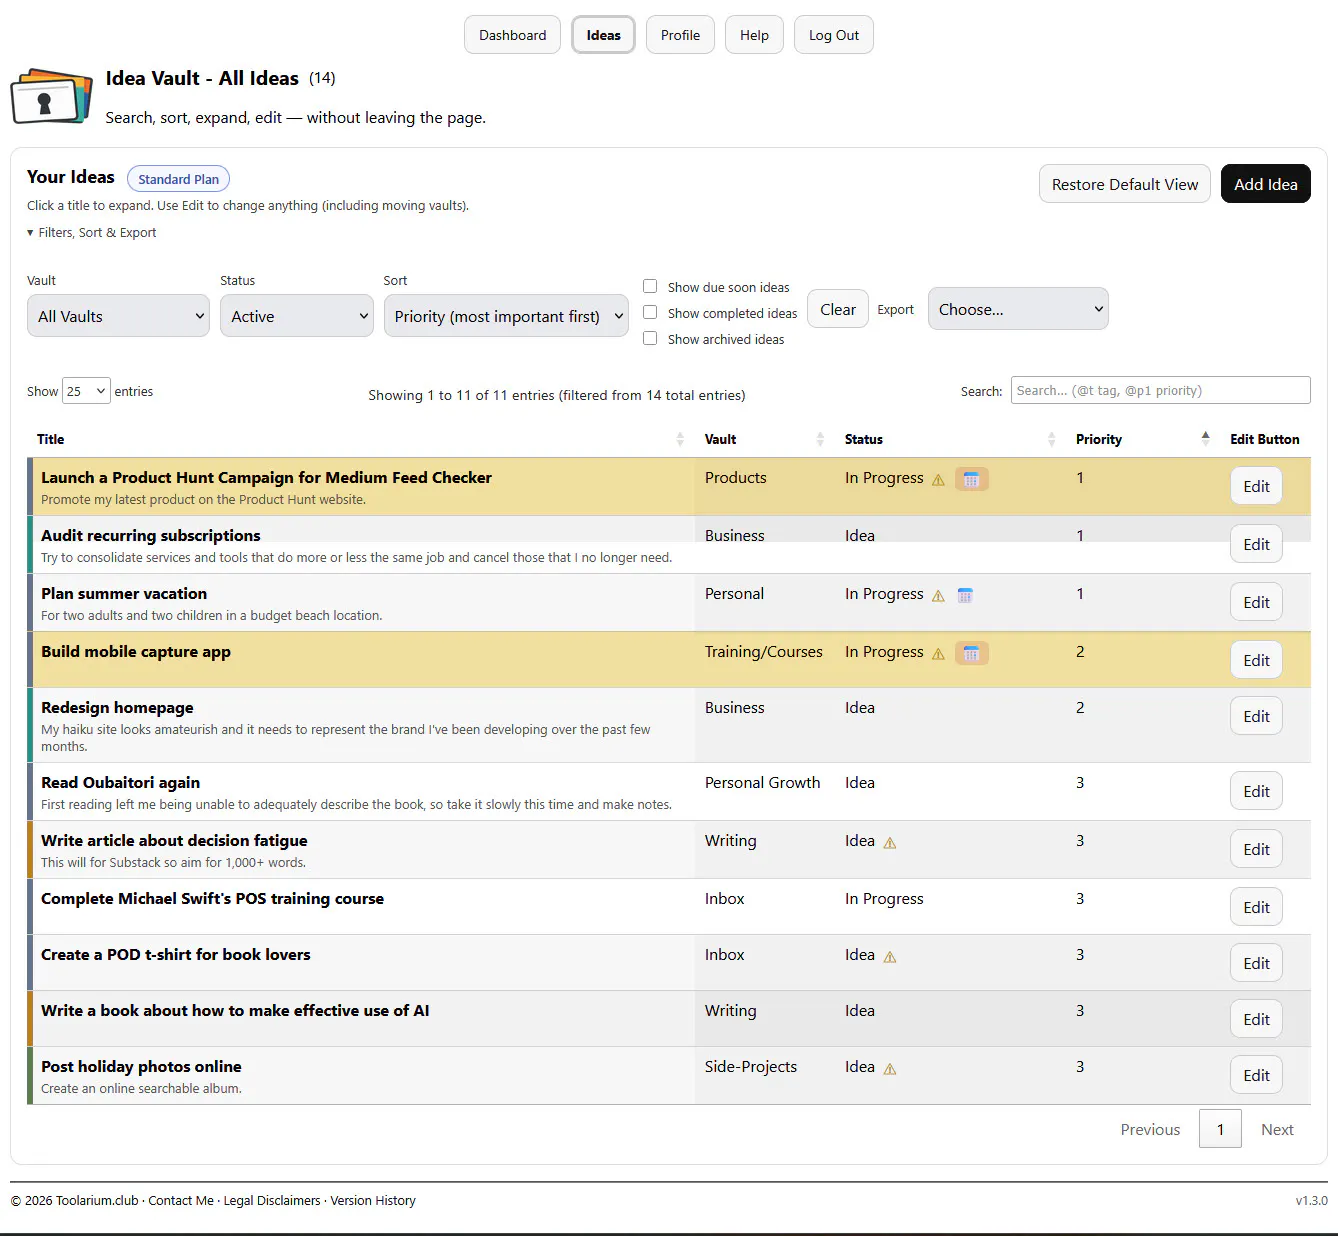Edit the book about AI idea
The image size is (1338, 1236).
tap(1256, 1019)
